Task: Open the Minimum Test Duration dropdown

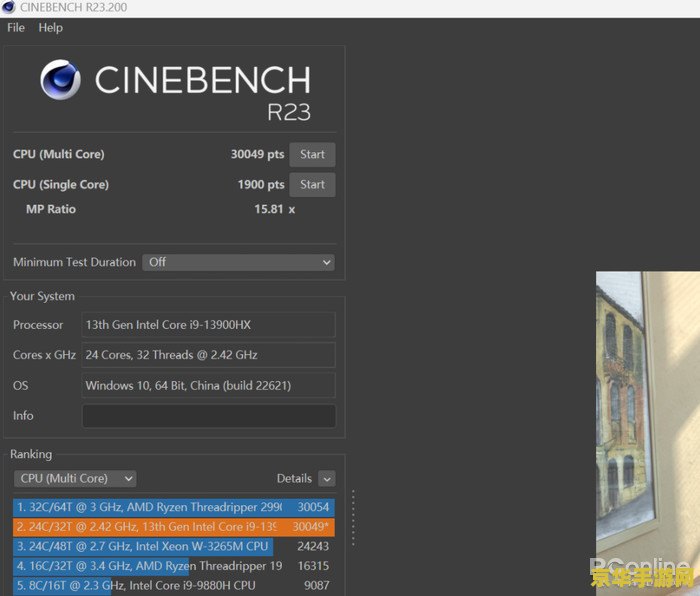Action: coord(238,262)
